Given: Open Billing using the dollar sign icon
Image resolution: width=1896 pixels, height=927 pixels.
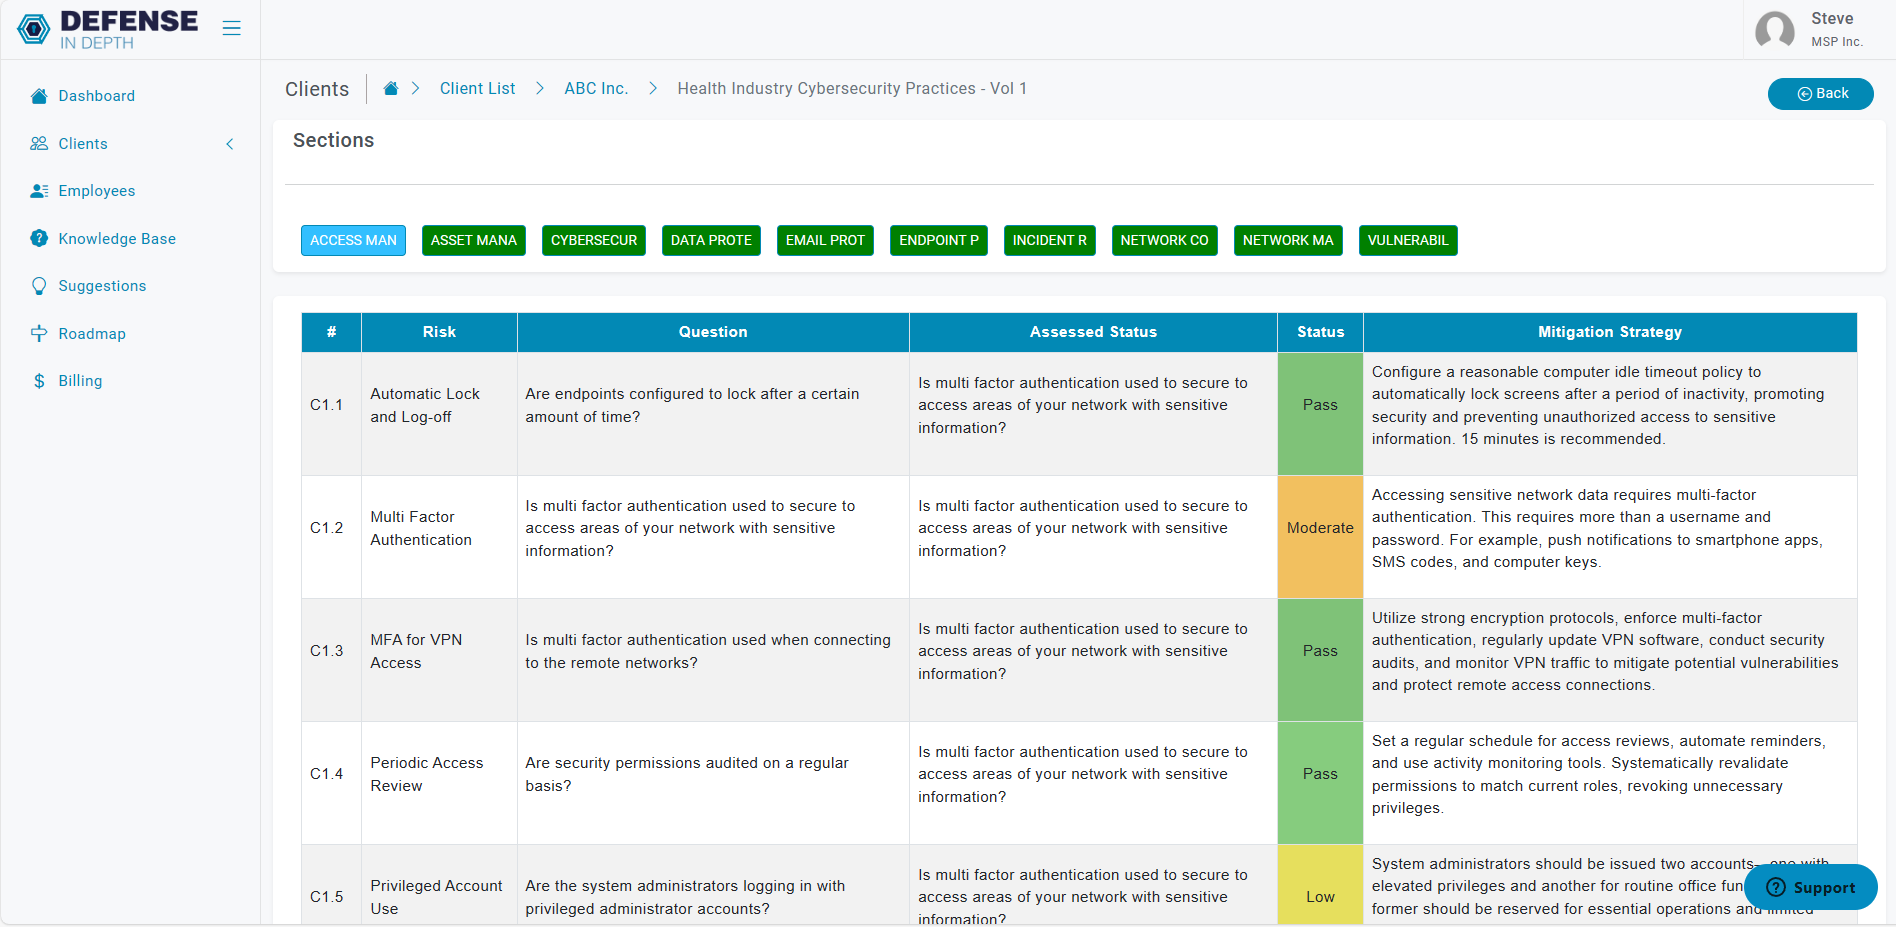Looking at the screenshot, I should (39, 380).
